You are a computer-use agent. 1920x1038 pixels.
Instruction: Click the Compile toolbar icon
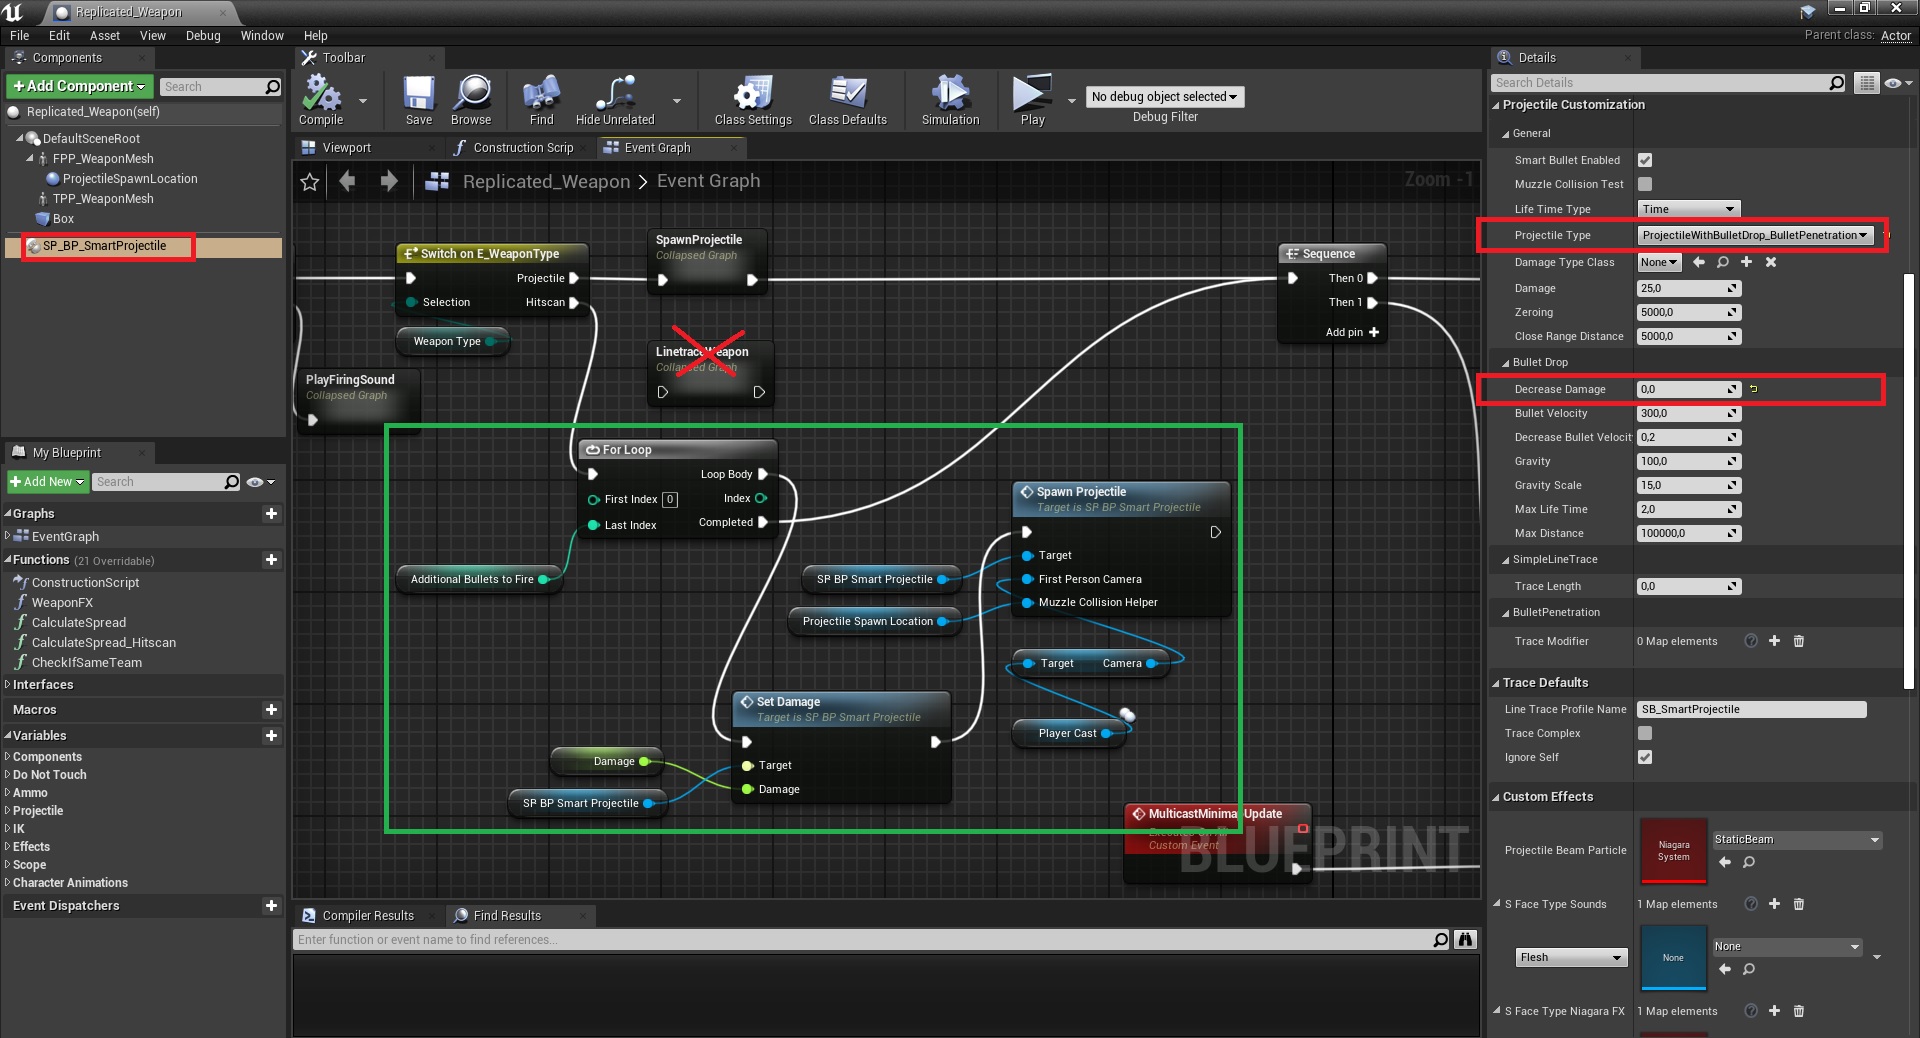pyautogui.click(x=321, y=97)
